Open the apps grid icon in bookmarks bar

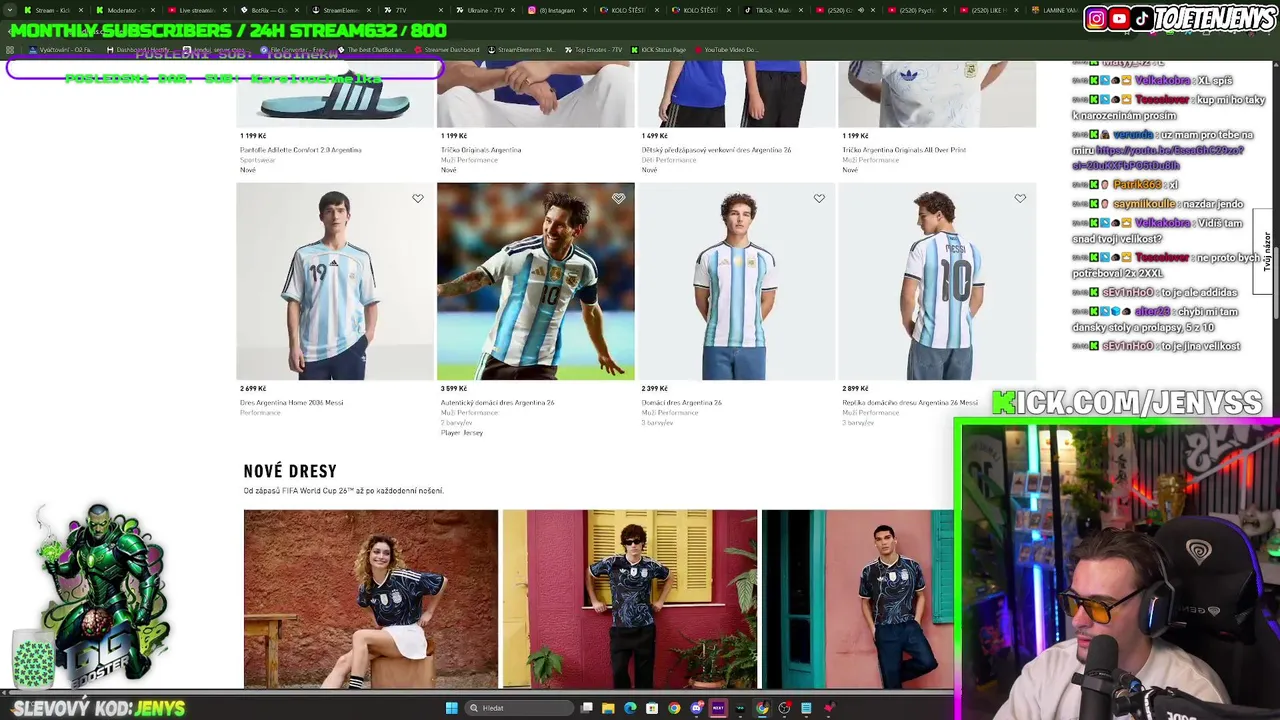[x=10, y=50]
